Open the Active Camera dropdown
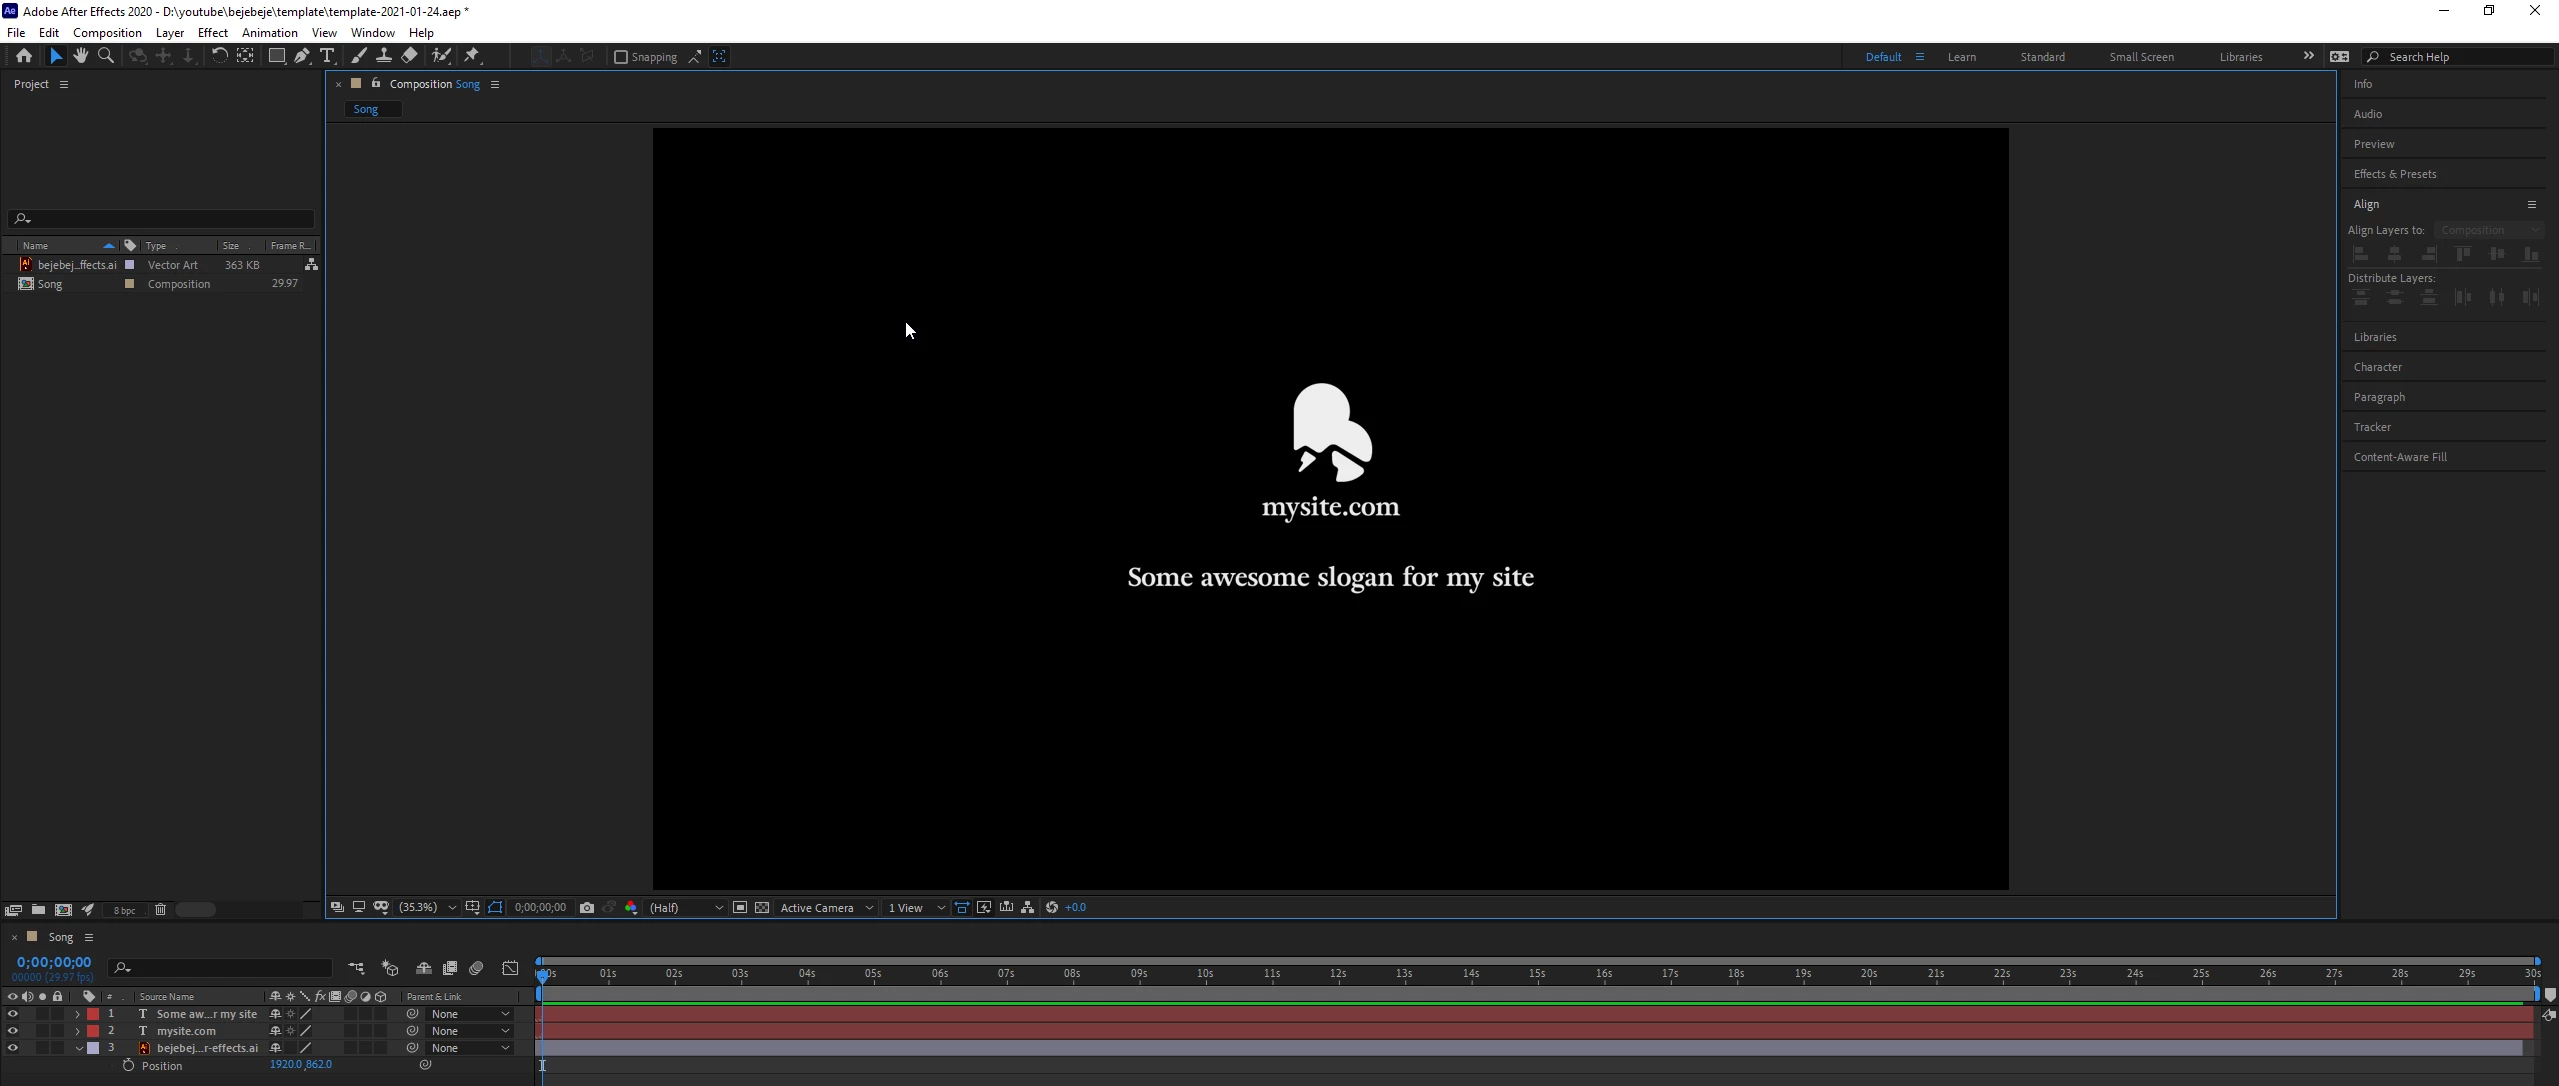Viewport: 2559px width, 1086px height. coord(826,908)
